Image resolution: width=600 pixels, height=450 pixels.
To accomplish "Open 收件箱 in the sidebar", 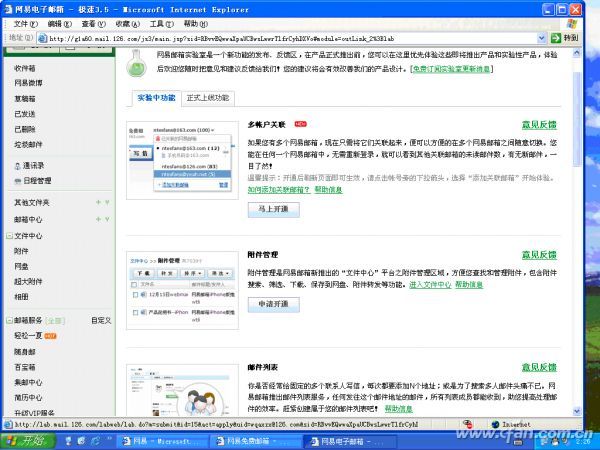I will pyautogui.click(x=24, y=68).
